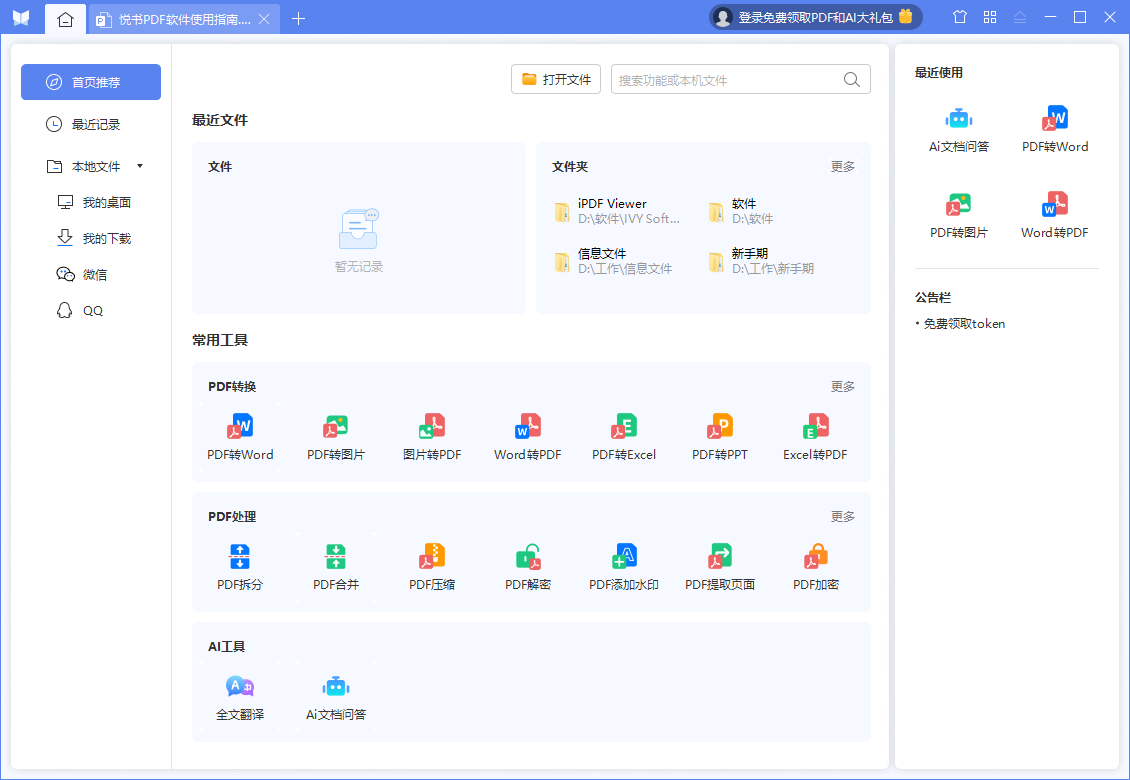Open the grid apps icon in title bar

point(990,17)
